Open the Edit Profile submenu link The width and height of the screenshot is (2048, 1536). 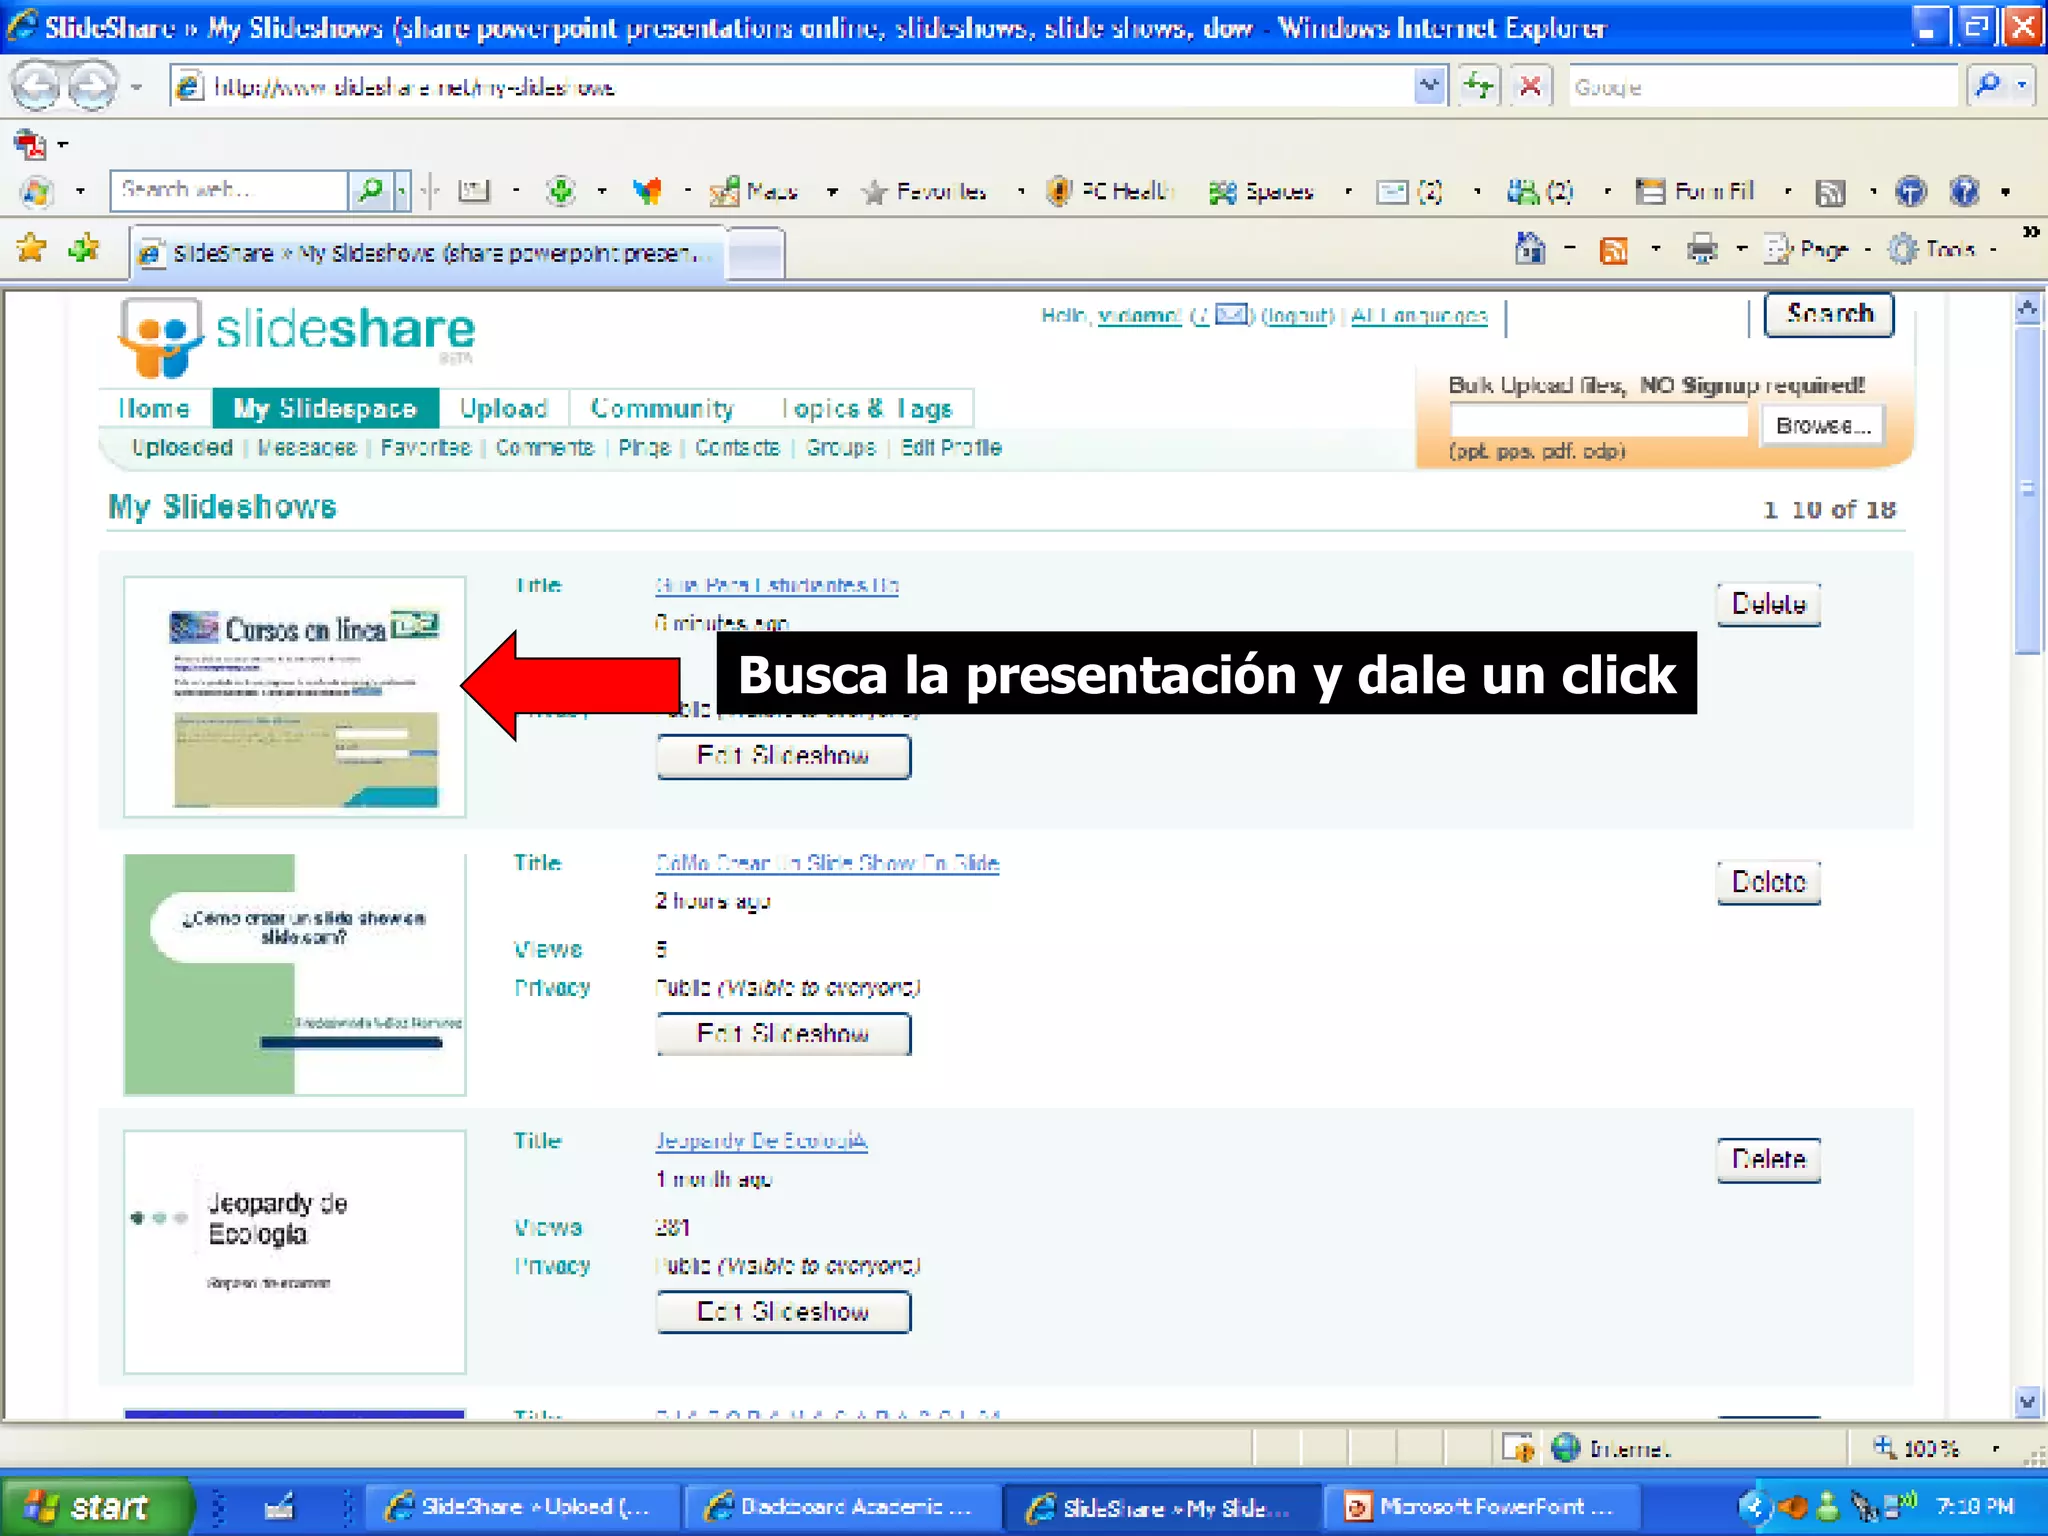(950, 447)
